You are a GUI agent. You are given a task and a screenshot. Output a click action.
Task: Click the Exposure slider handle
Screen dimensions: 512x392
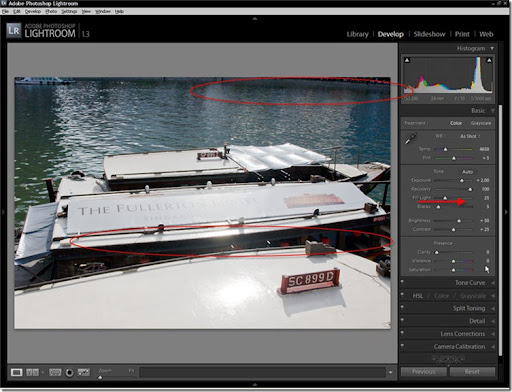click(x=461, y=180)
